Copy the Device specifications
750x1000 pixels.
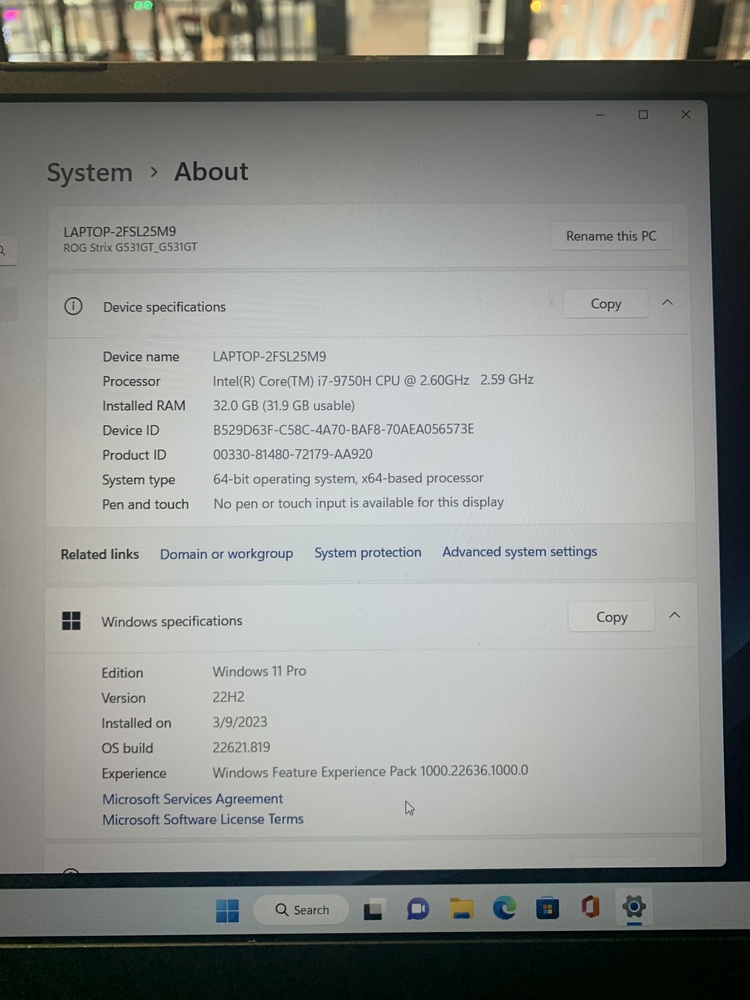606,304
